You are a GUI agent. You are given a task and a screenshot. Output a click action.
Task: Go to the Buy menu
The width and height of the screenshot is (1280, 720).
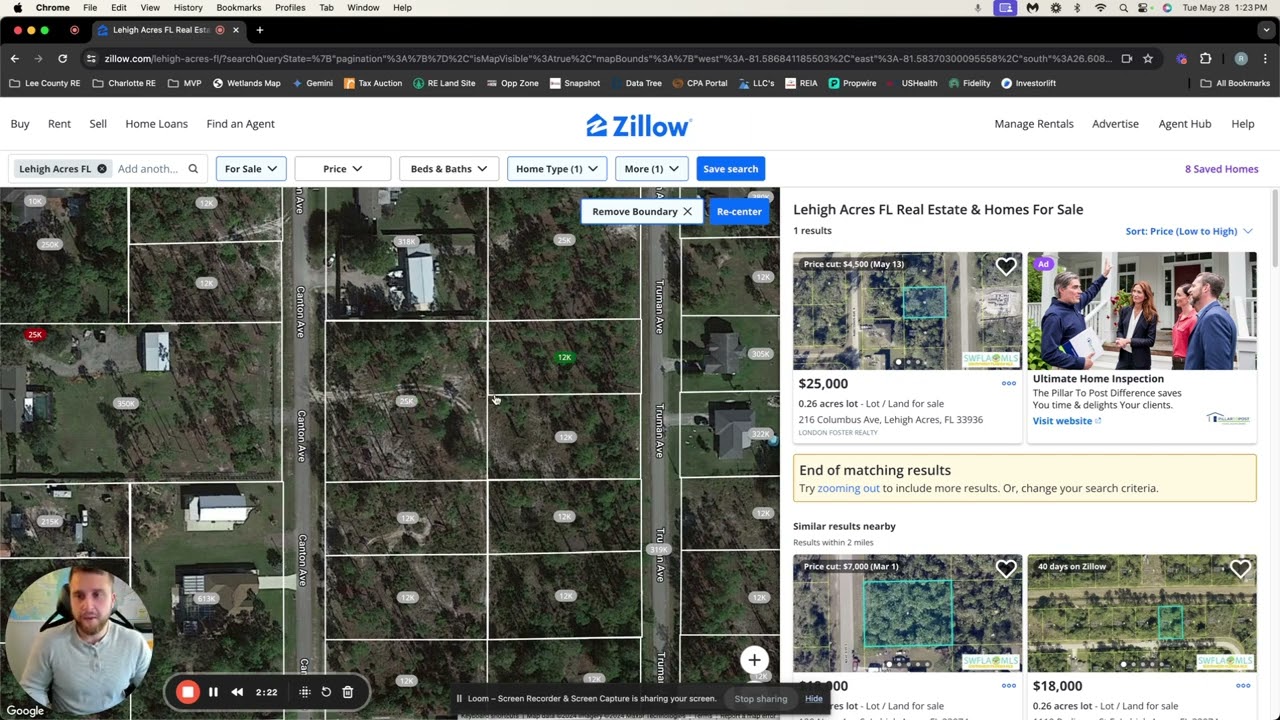20,124
